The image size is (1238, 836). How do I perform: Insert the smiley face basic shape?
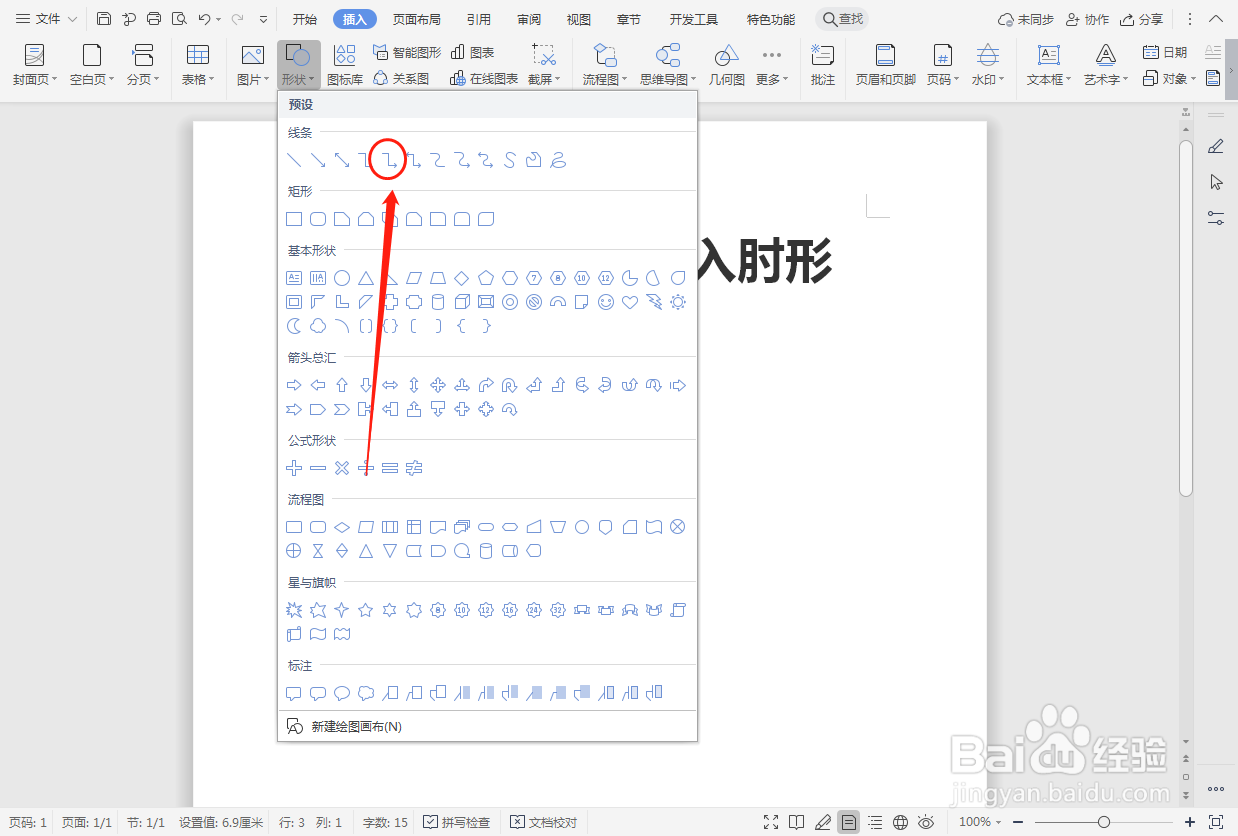(606, 302)
